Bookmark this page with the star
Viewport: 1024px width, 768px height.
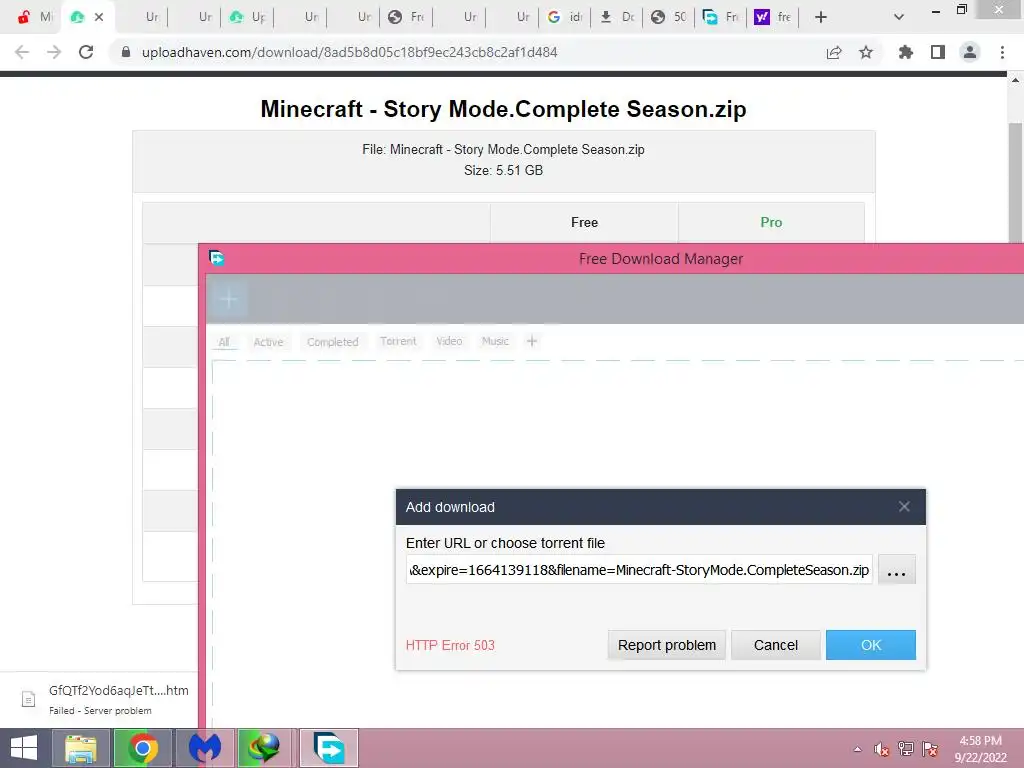(866, 52)
